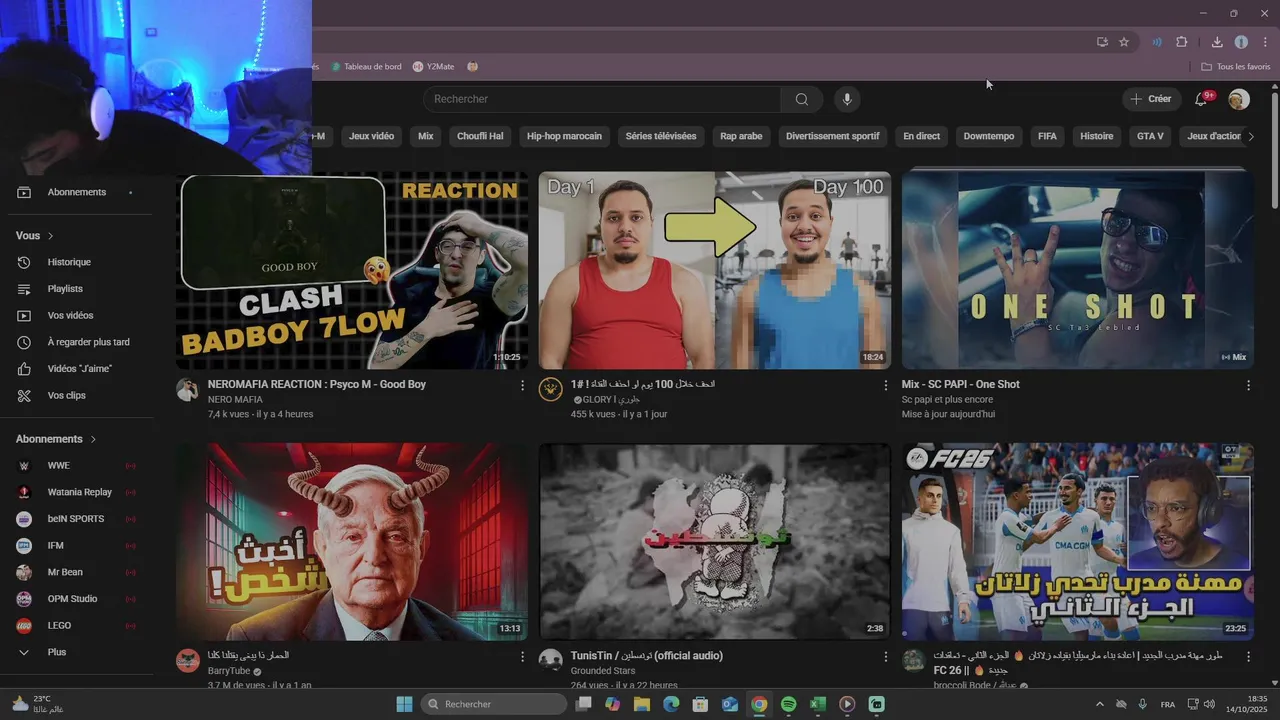This screenshot has width=1280, height=720.
Task: Click title NEROMAFIA REACTION : Psyco M - Good Boy
Action: [x=317, y=384]
